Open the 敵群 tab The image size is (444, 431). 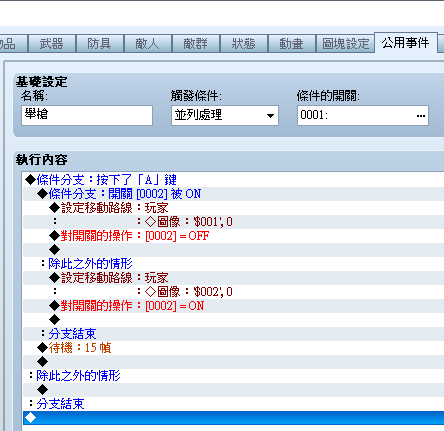pyautogui.click(x=196, y=44)
